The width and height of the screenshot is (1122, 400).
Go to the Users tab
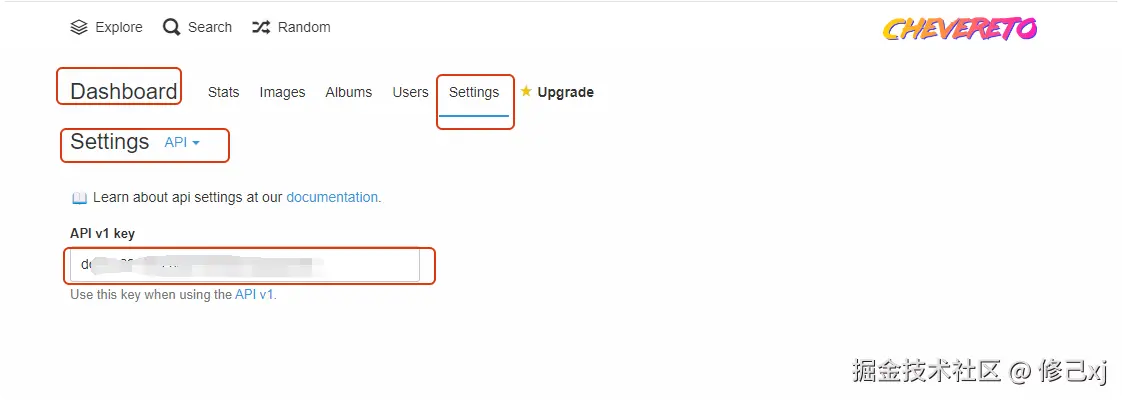[x=410, y=92]
